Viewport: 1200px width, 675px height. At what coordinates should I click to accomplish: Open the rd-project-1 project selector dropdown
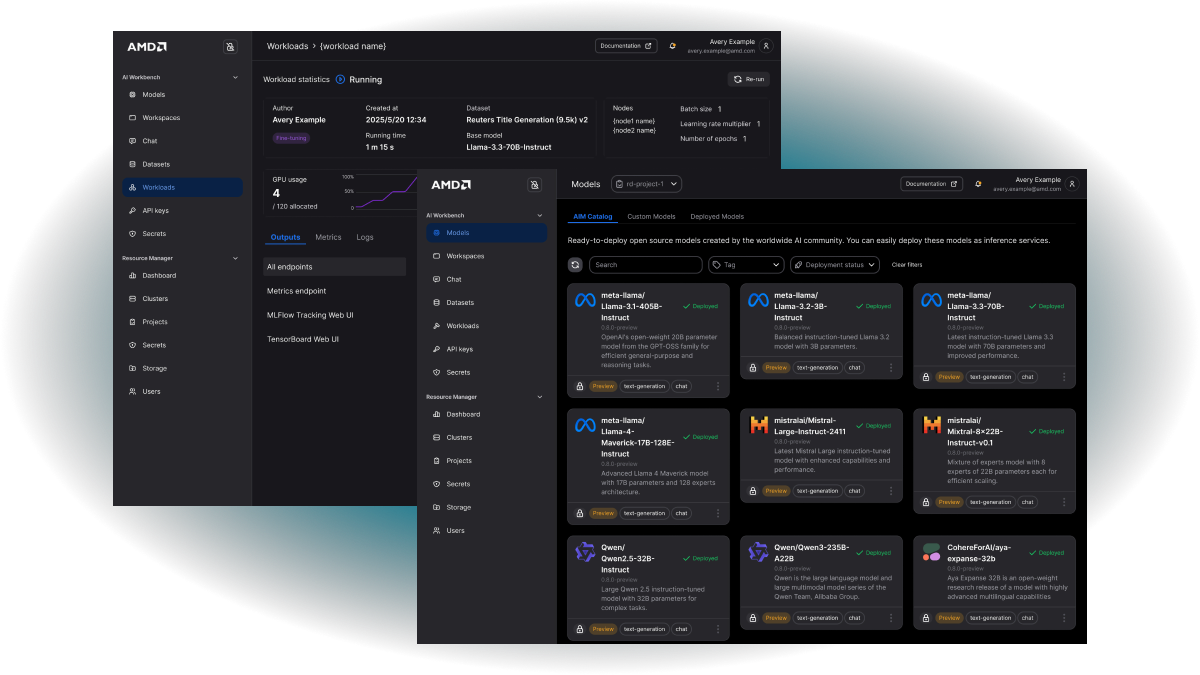[646, 184]
